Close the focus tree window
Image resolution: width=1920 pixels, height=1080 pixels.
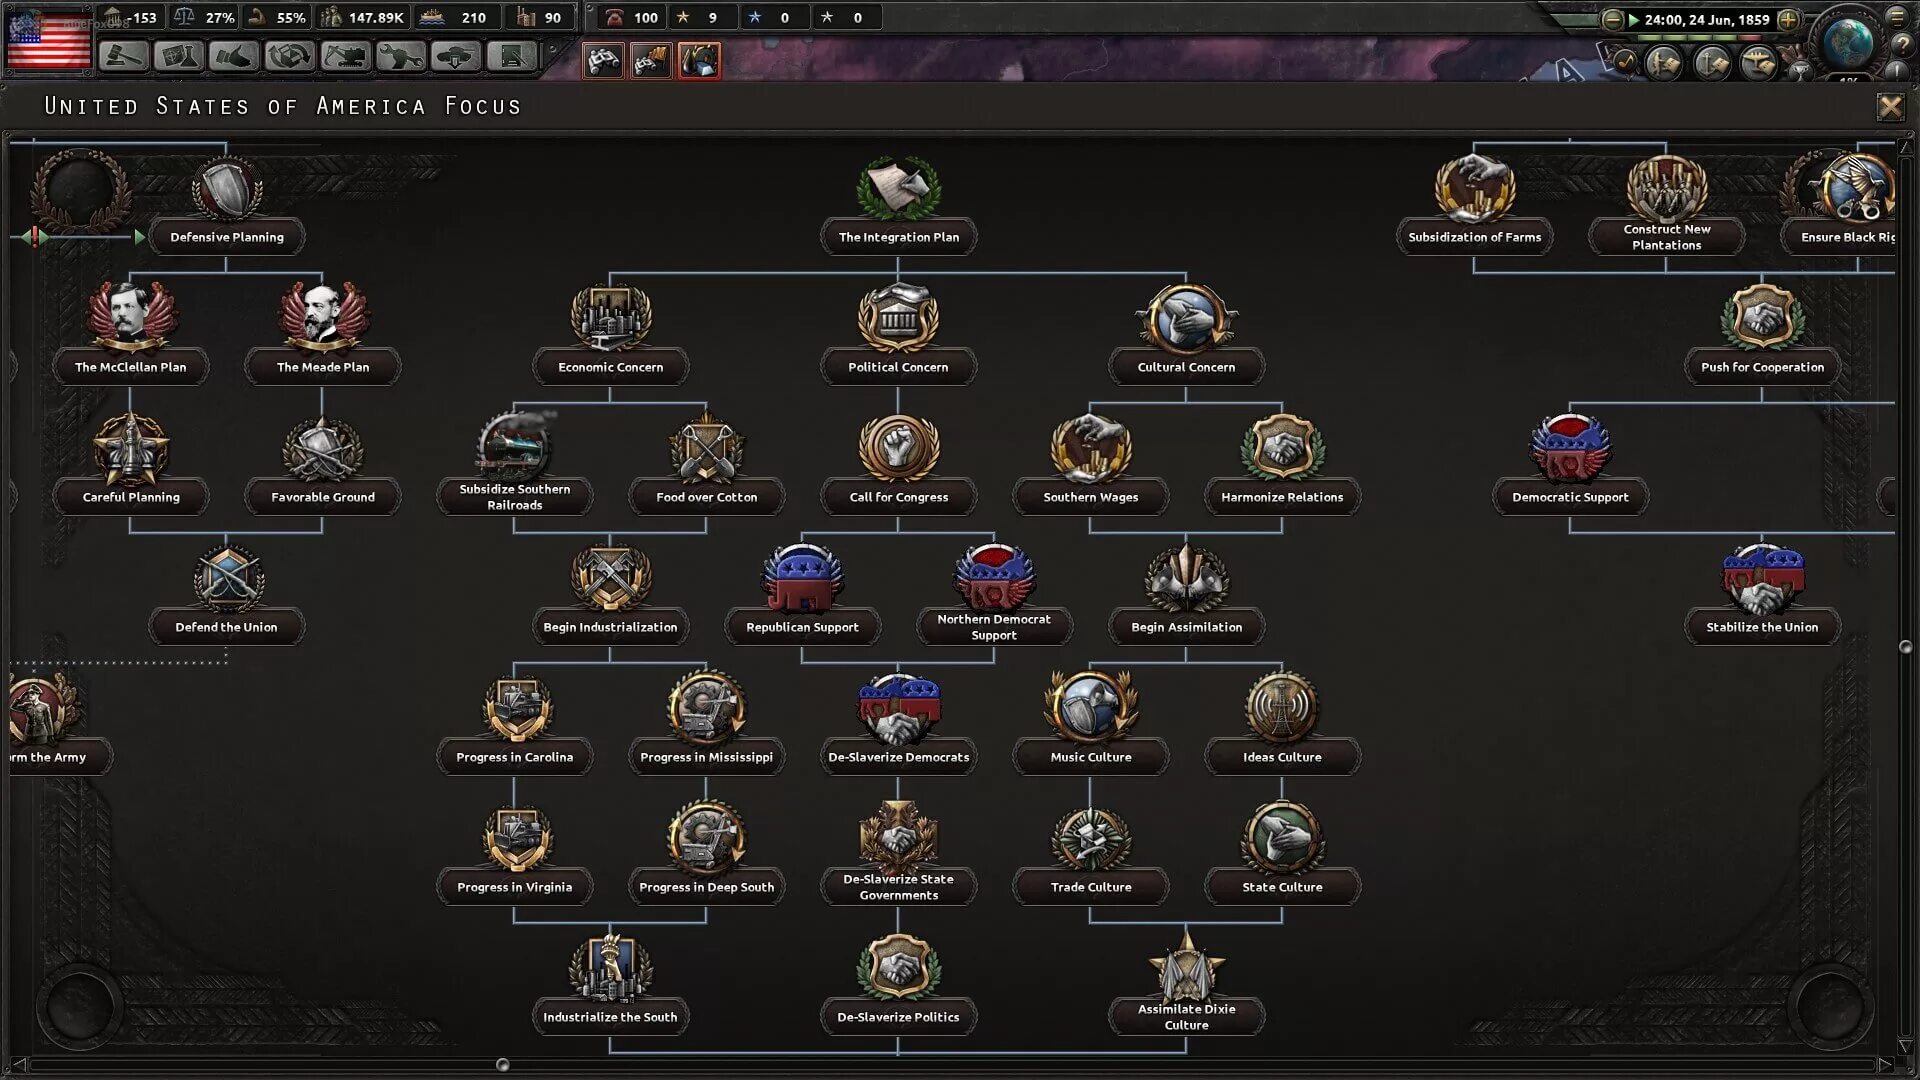click(1890, 106)
